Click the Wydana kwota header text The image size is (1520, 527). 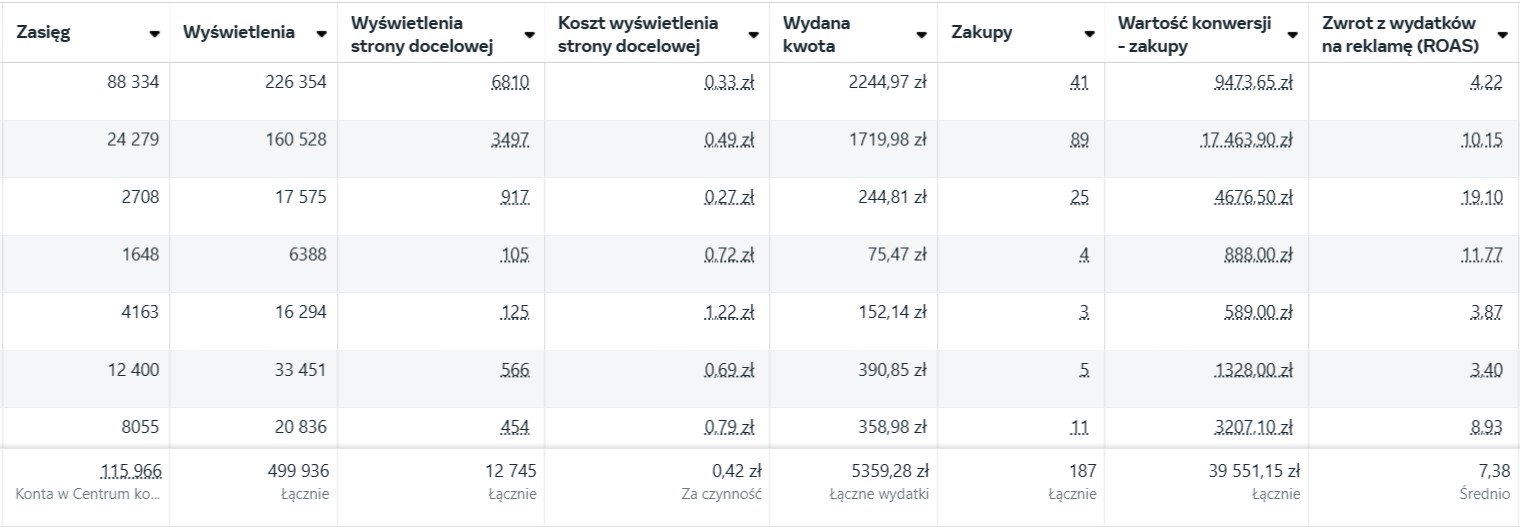click(x=810, y=33)
